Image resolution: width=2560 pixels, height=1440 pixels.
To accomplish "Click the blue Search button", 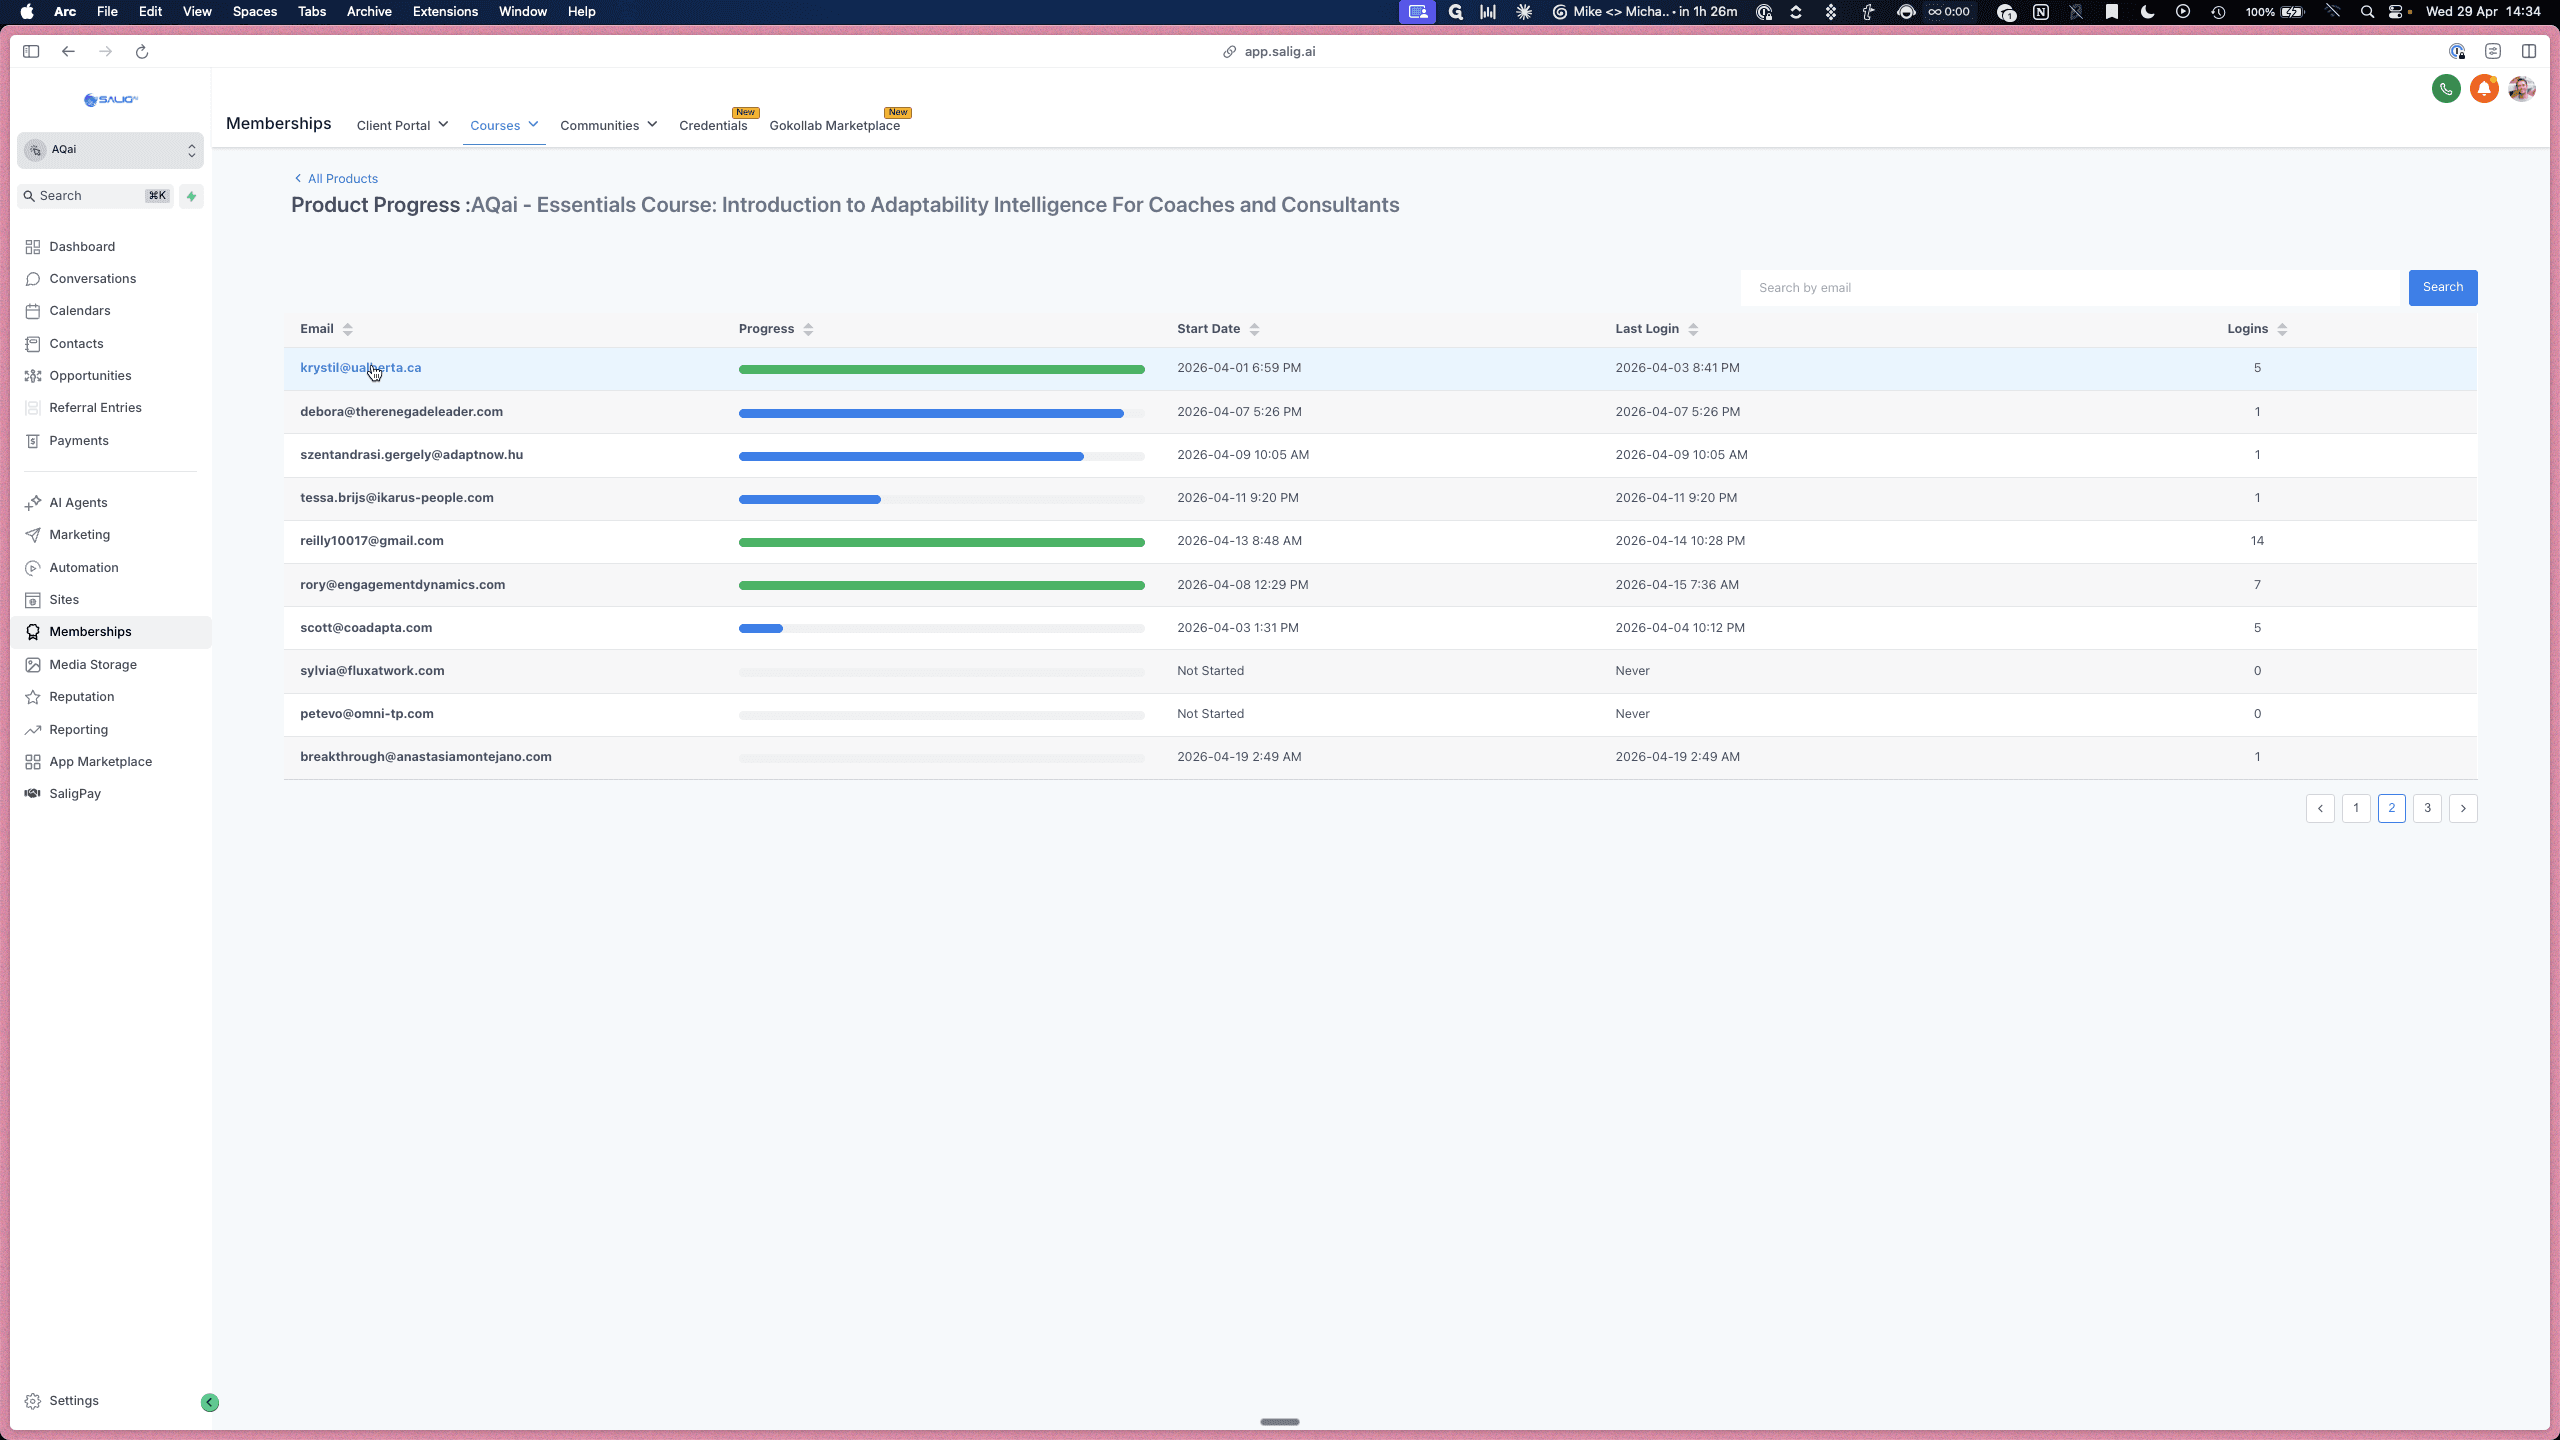I will tap(2442, 288).
